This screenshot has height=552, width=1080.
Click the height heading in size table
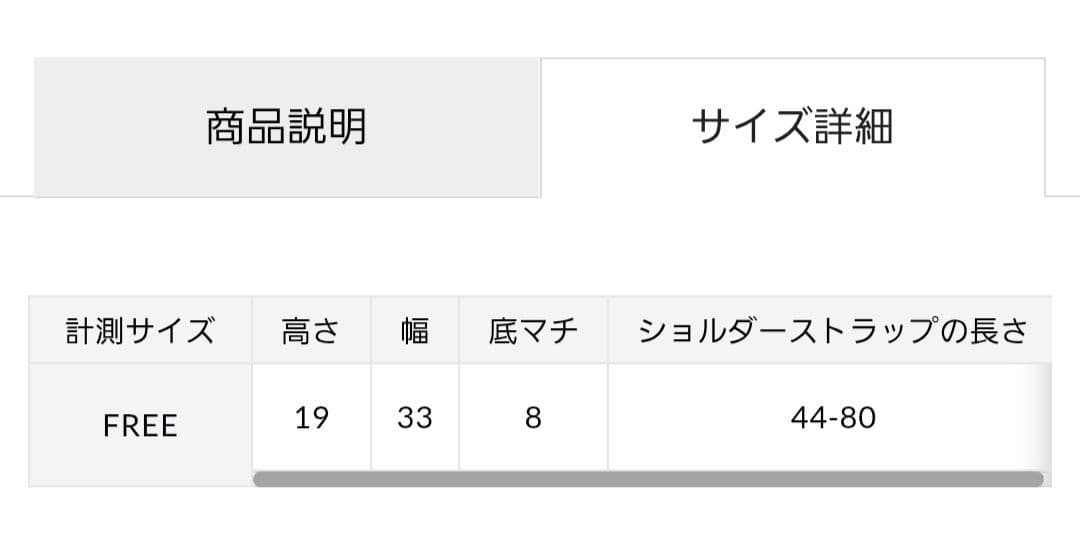(311, 330)
